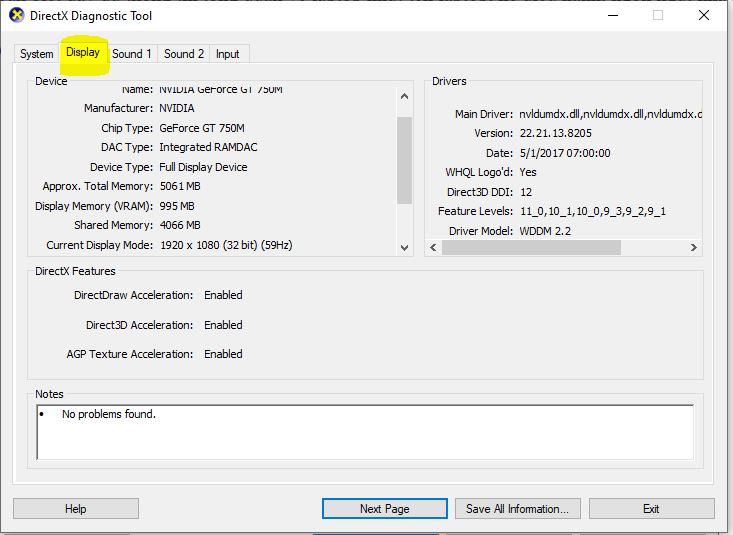Click driver Version value '22.21.13.8205'
733x535 pixels.
556,133
